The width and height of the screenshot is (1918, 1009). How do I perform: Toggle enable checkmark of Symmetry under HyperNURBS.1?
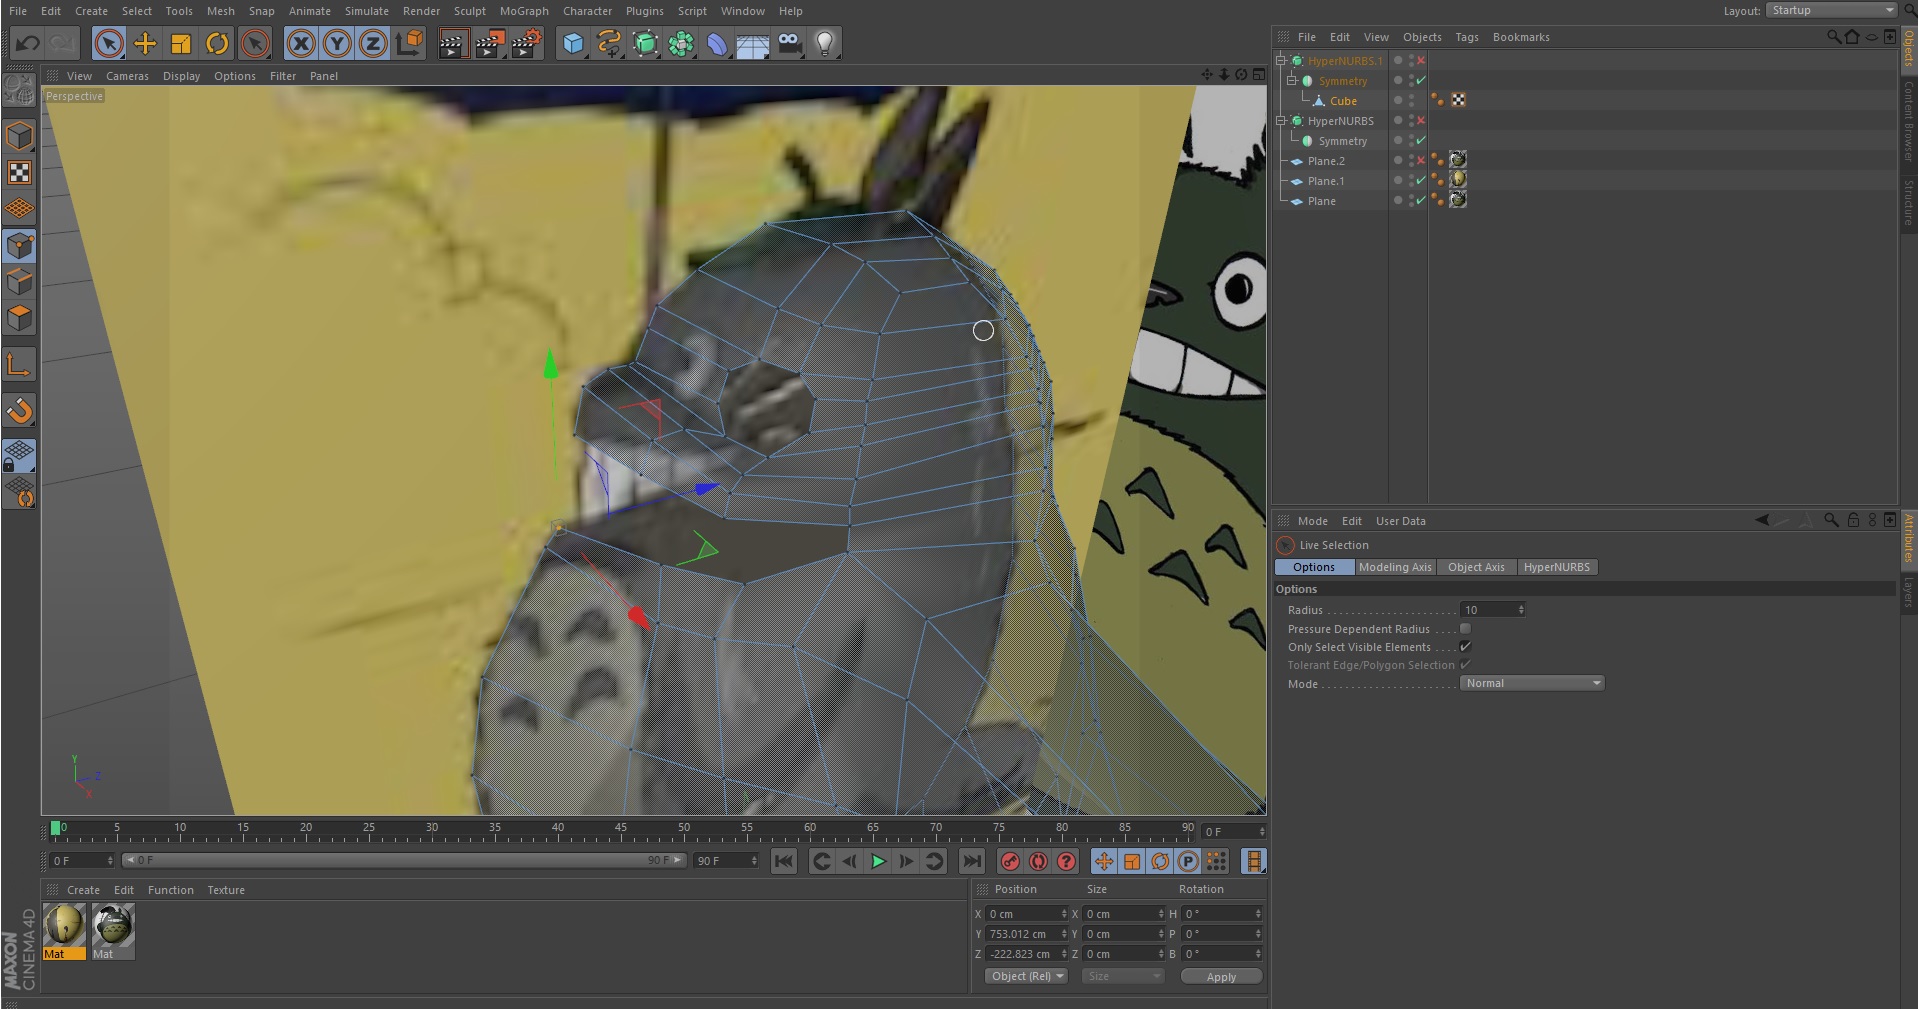(x=1421, y=80)
